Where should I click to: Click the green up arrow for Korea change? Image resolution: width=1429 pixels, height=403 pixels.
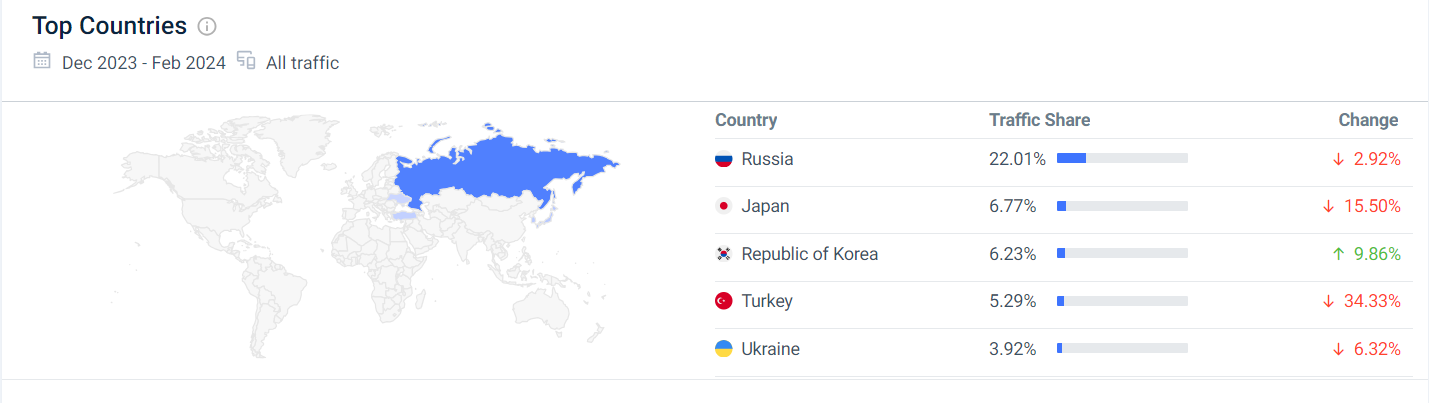(x=1338, y=254)
